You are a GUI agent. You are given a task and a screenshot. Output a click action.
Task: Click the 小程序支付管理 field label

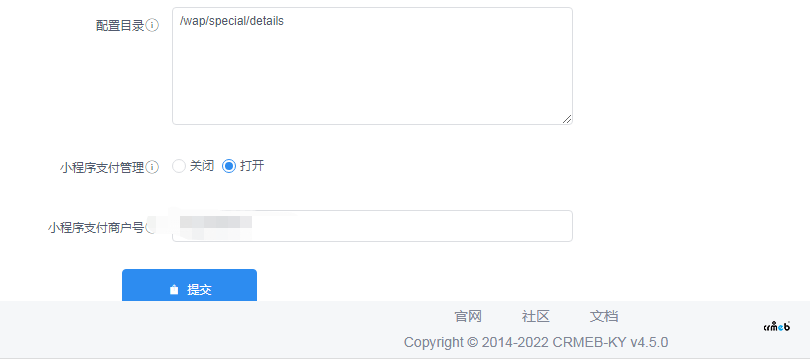[102, 168]
